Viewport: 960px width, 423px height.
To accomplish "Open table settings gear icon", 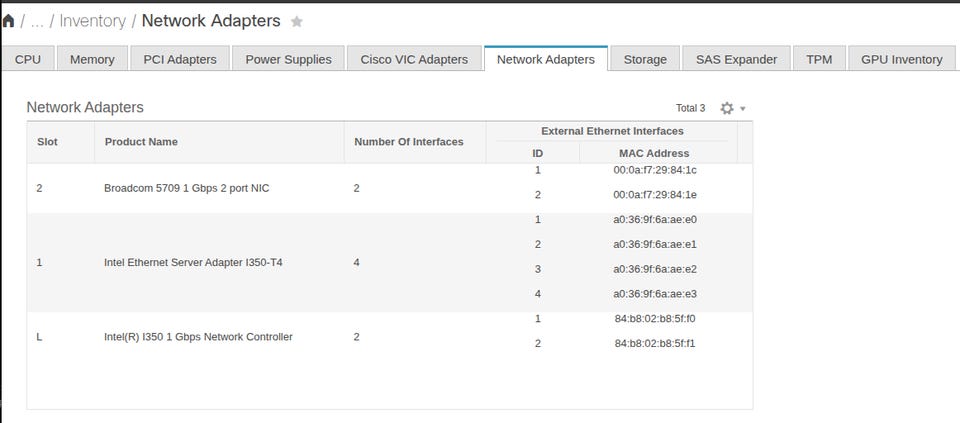I will [x=727, y=108].
